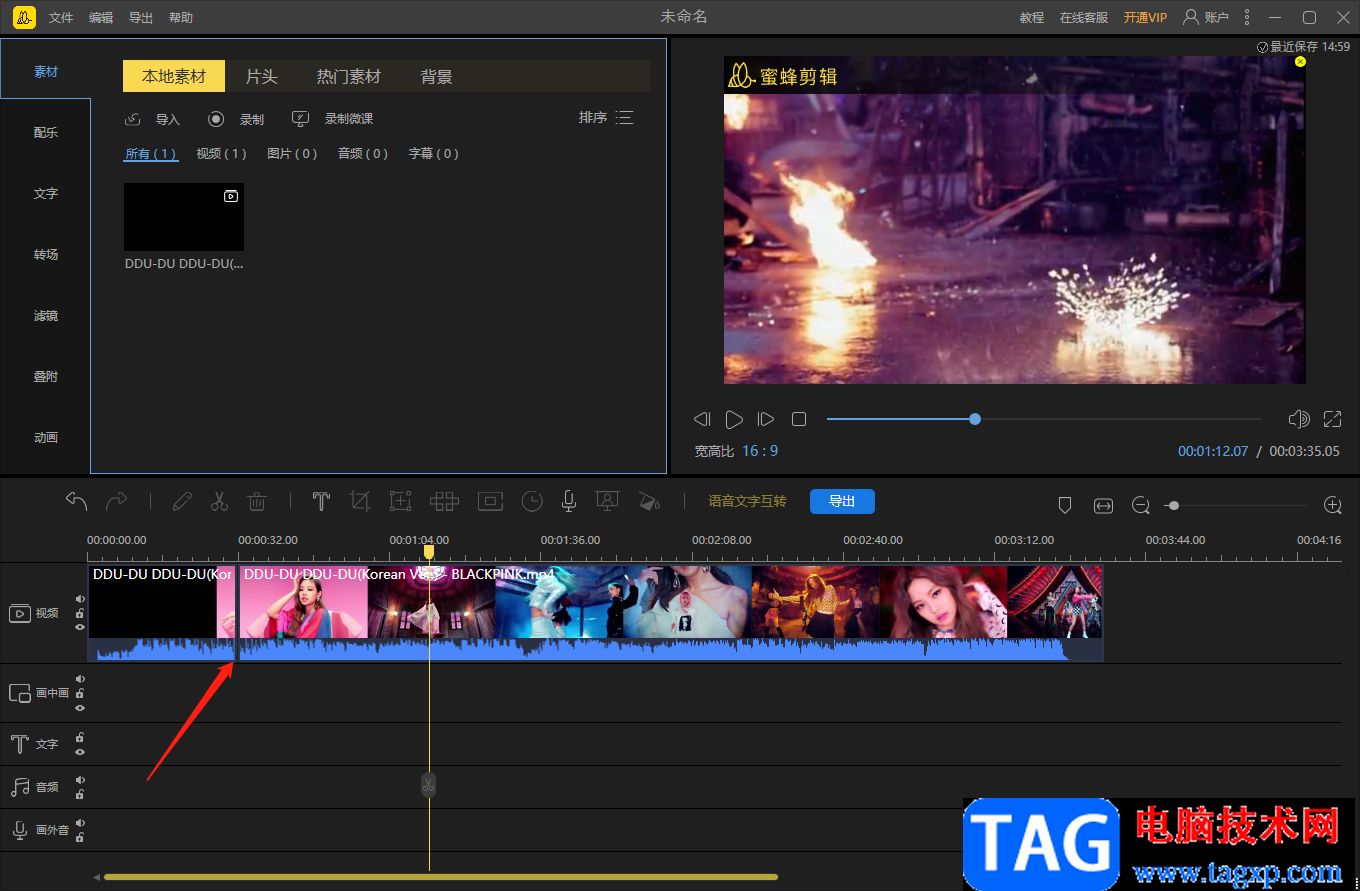
Task: Click the 导入 import button
Action: coord(153,119)
